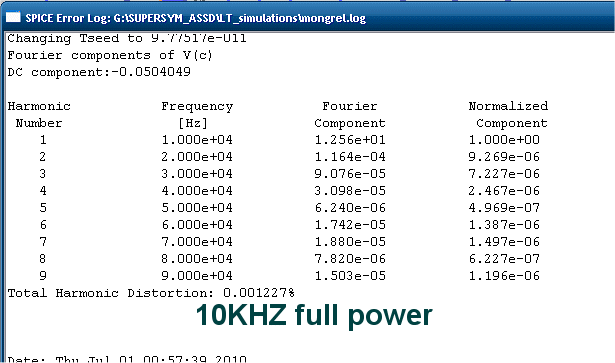Select frequency value 9.000e+04
This screenshot has height=363, width=615.
197,276
